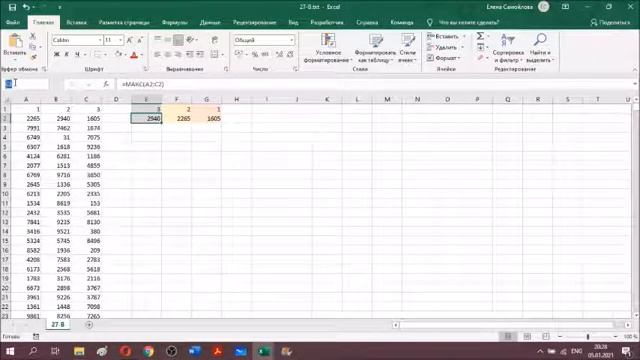Toggle bold (Ж) formatting
This screenshot has width=640, height=360.
(x=57, y=54)
